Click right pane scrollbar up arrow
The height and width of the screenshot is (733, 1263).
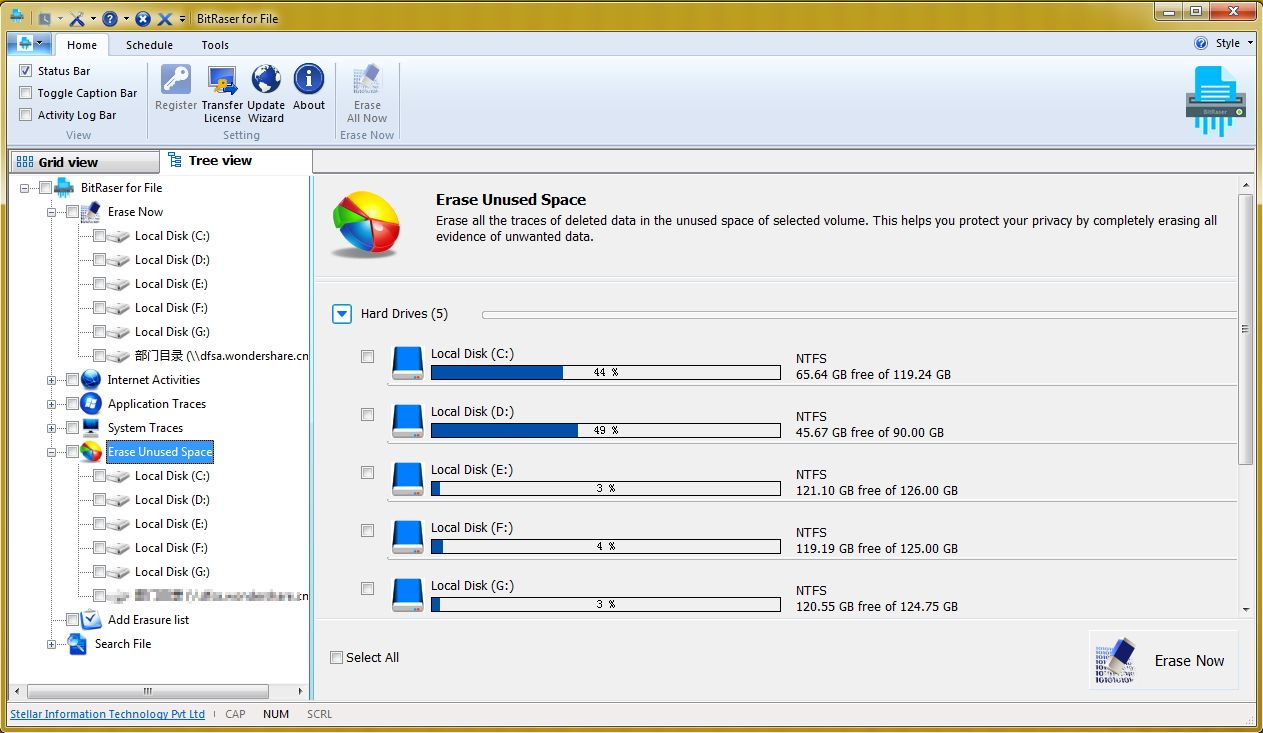(1245, 185)
